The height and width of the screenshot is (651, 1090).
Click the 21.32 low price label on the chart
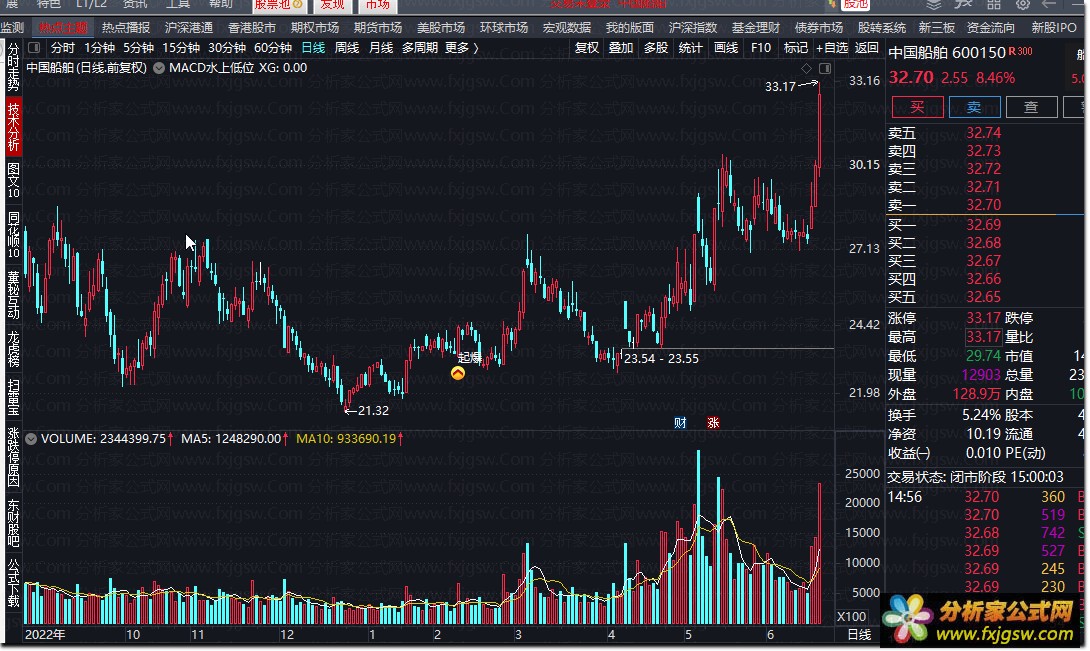[373, 411]
